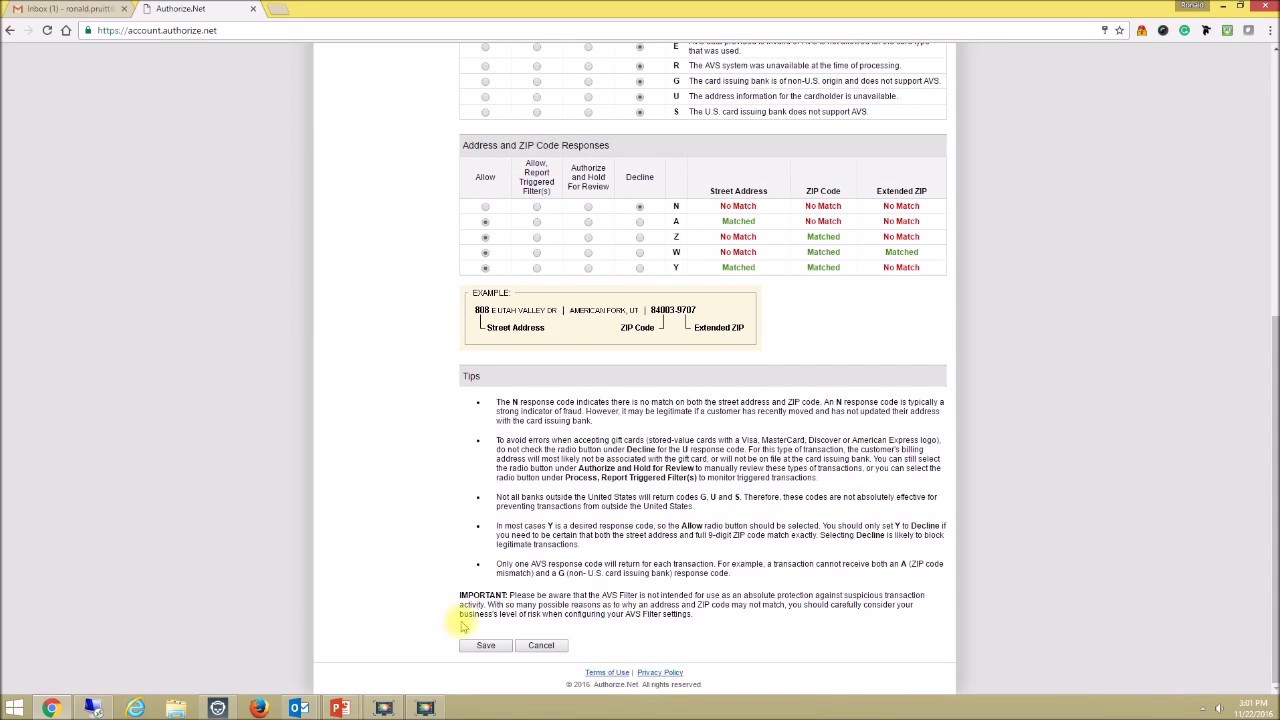Select Allow Report Triggered Filter for code S
Viewport: 1280px width, 720px height.
point(537,112)
